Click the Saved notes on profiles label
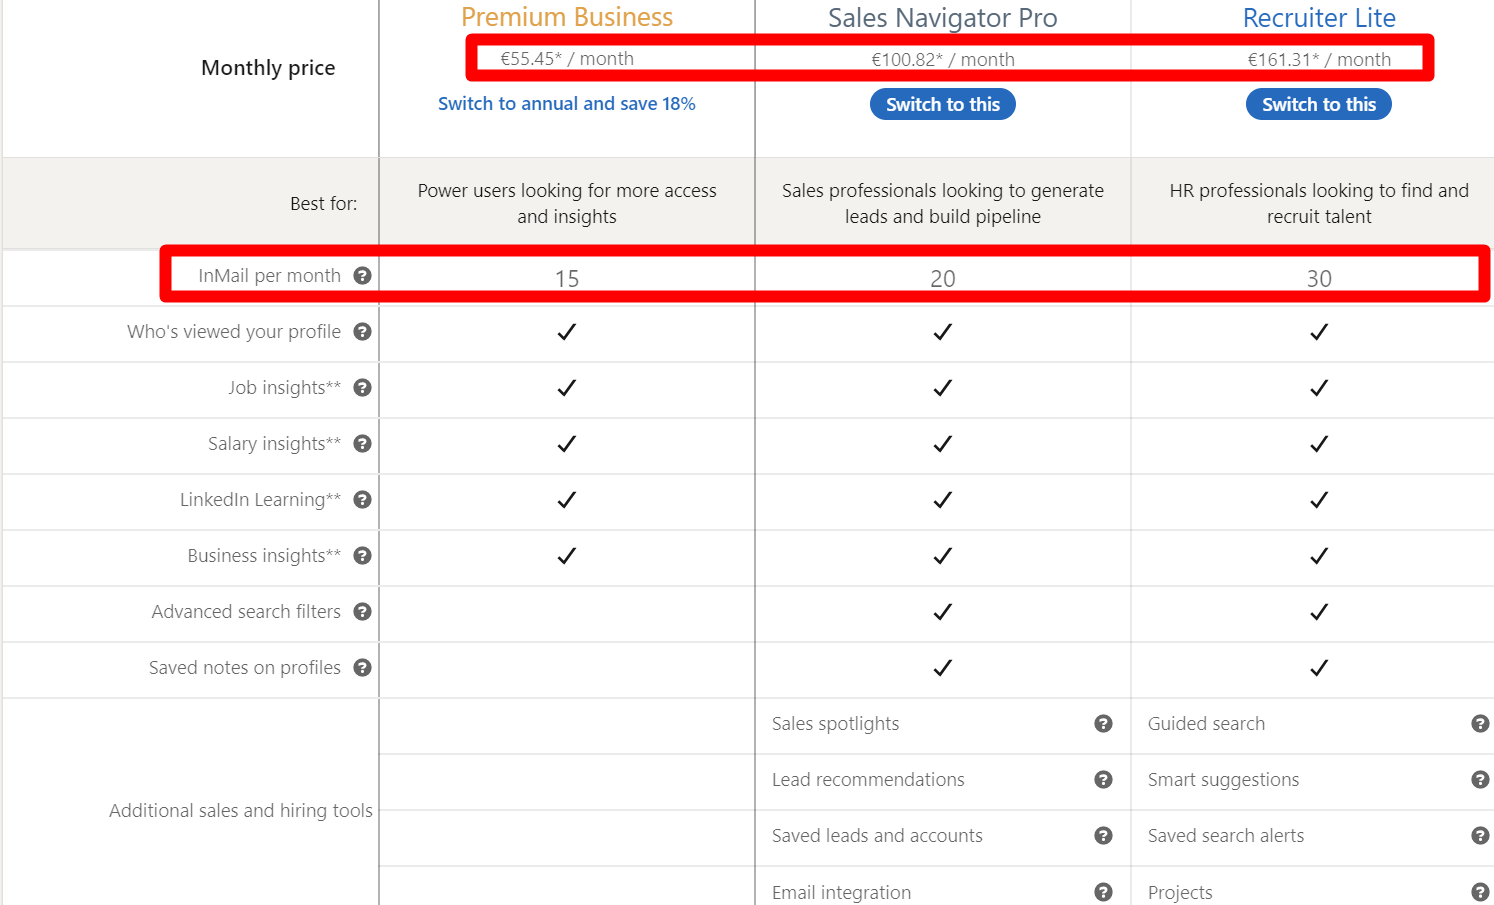The height and width of the screenshot is (905, 1494). coord(245,667)
